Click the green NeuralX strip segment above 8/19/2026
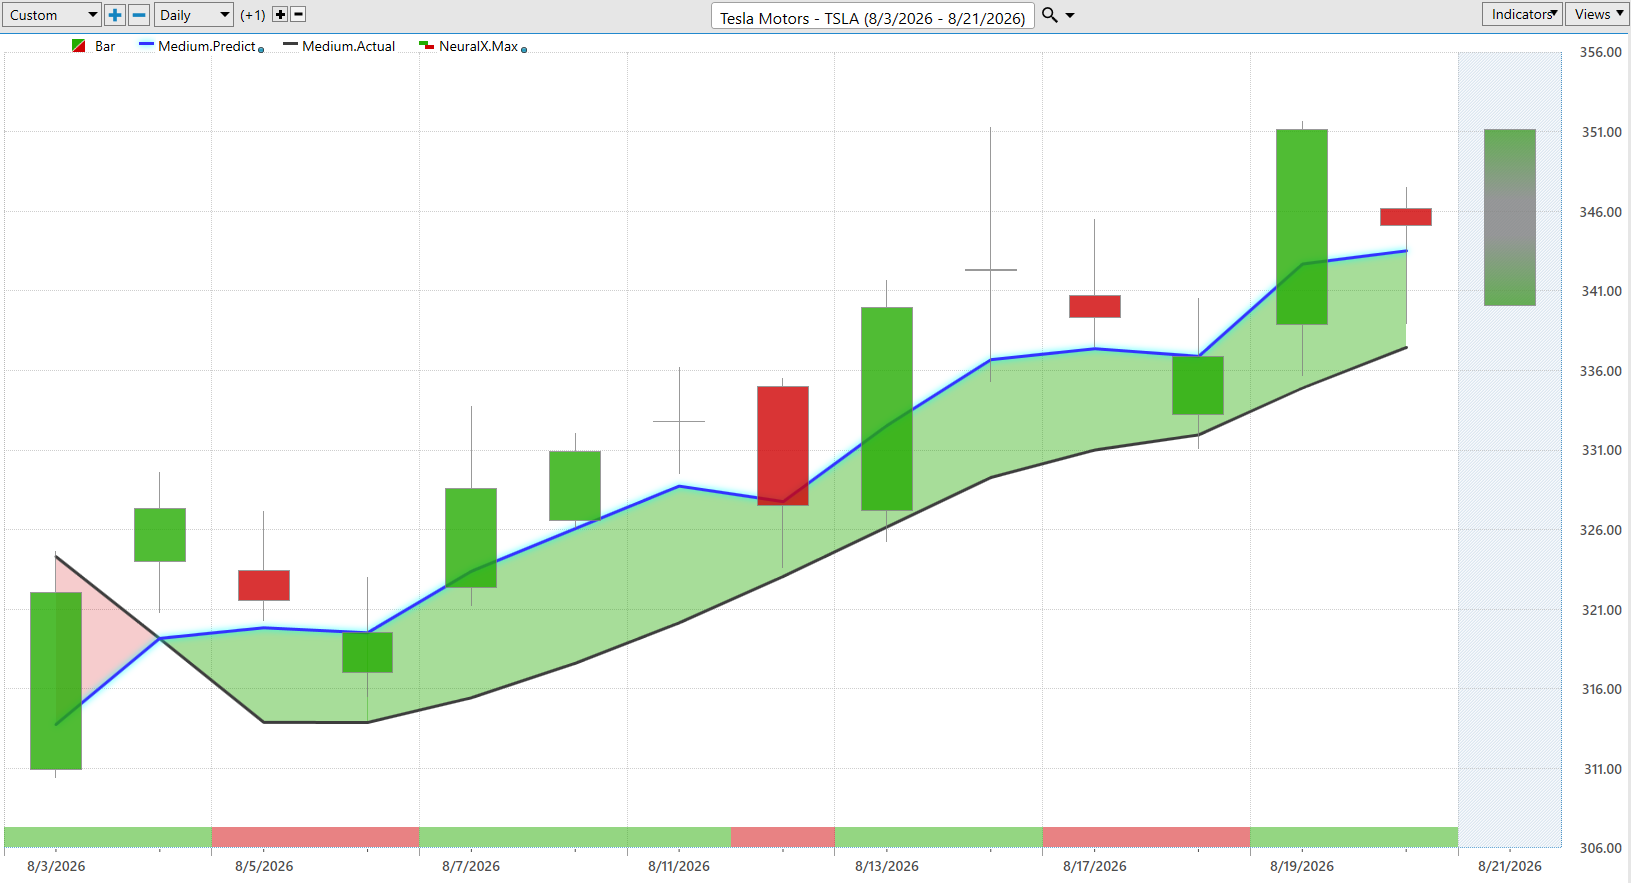1631x883 pixels. [1354, 837]
